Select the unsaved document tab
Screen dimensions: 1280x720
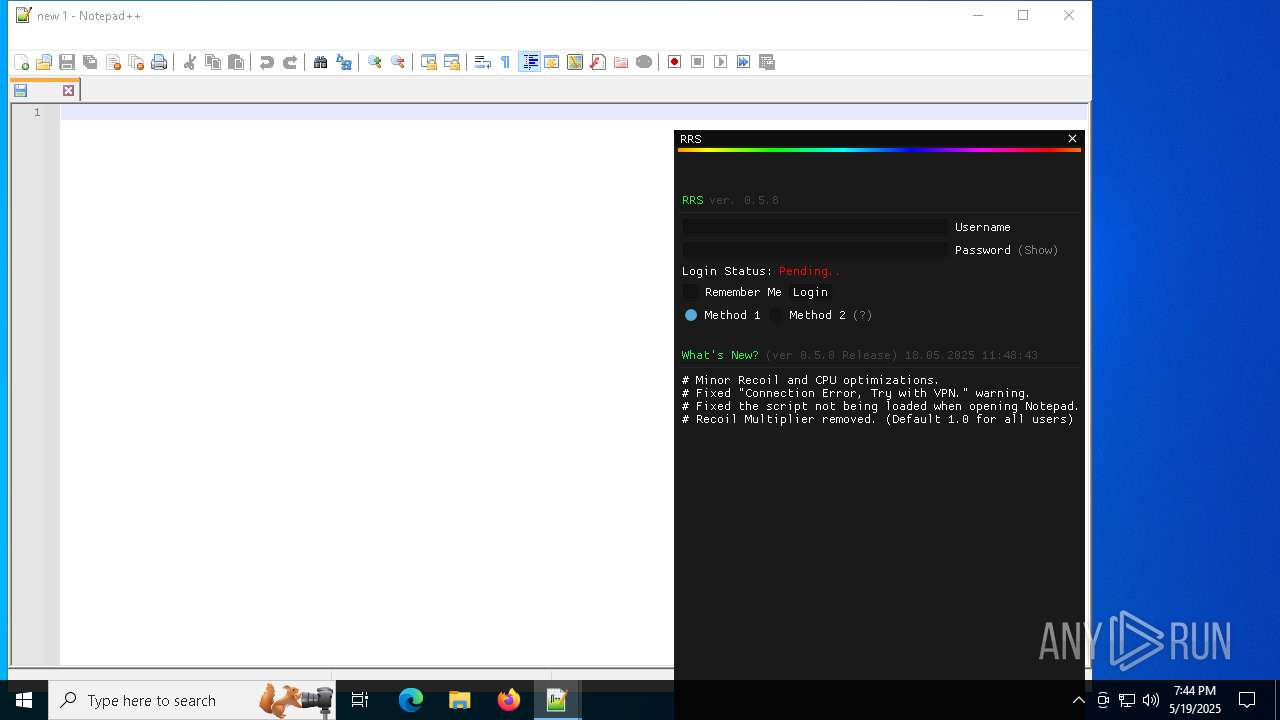click(45, 91)
